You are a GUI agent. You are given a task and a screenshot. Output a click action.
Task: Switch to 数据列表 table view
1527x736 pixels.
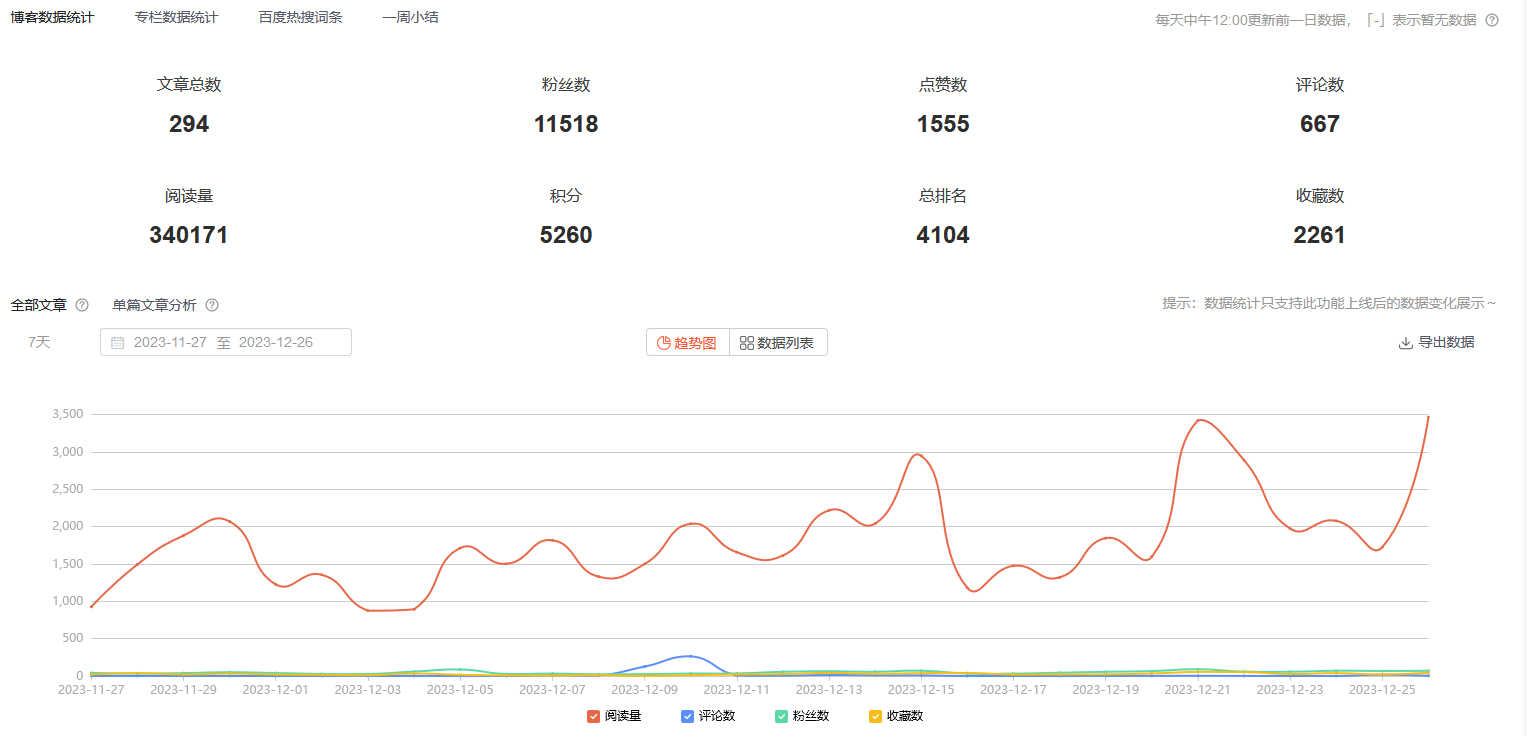pyautogui.click(x=778, y=342)
